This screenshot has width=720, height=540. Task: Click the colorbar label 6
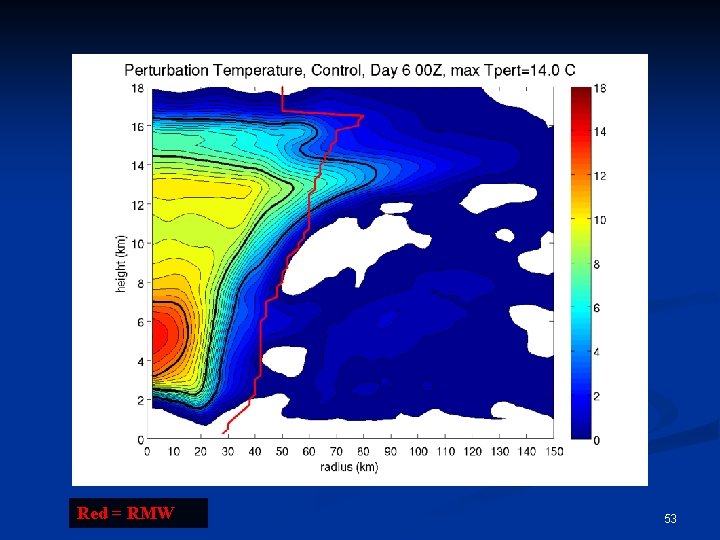596,308
